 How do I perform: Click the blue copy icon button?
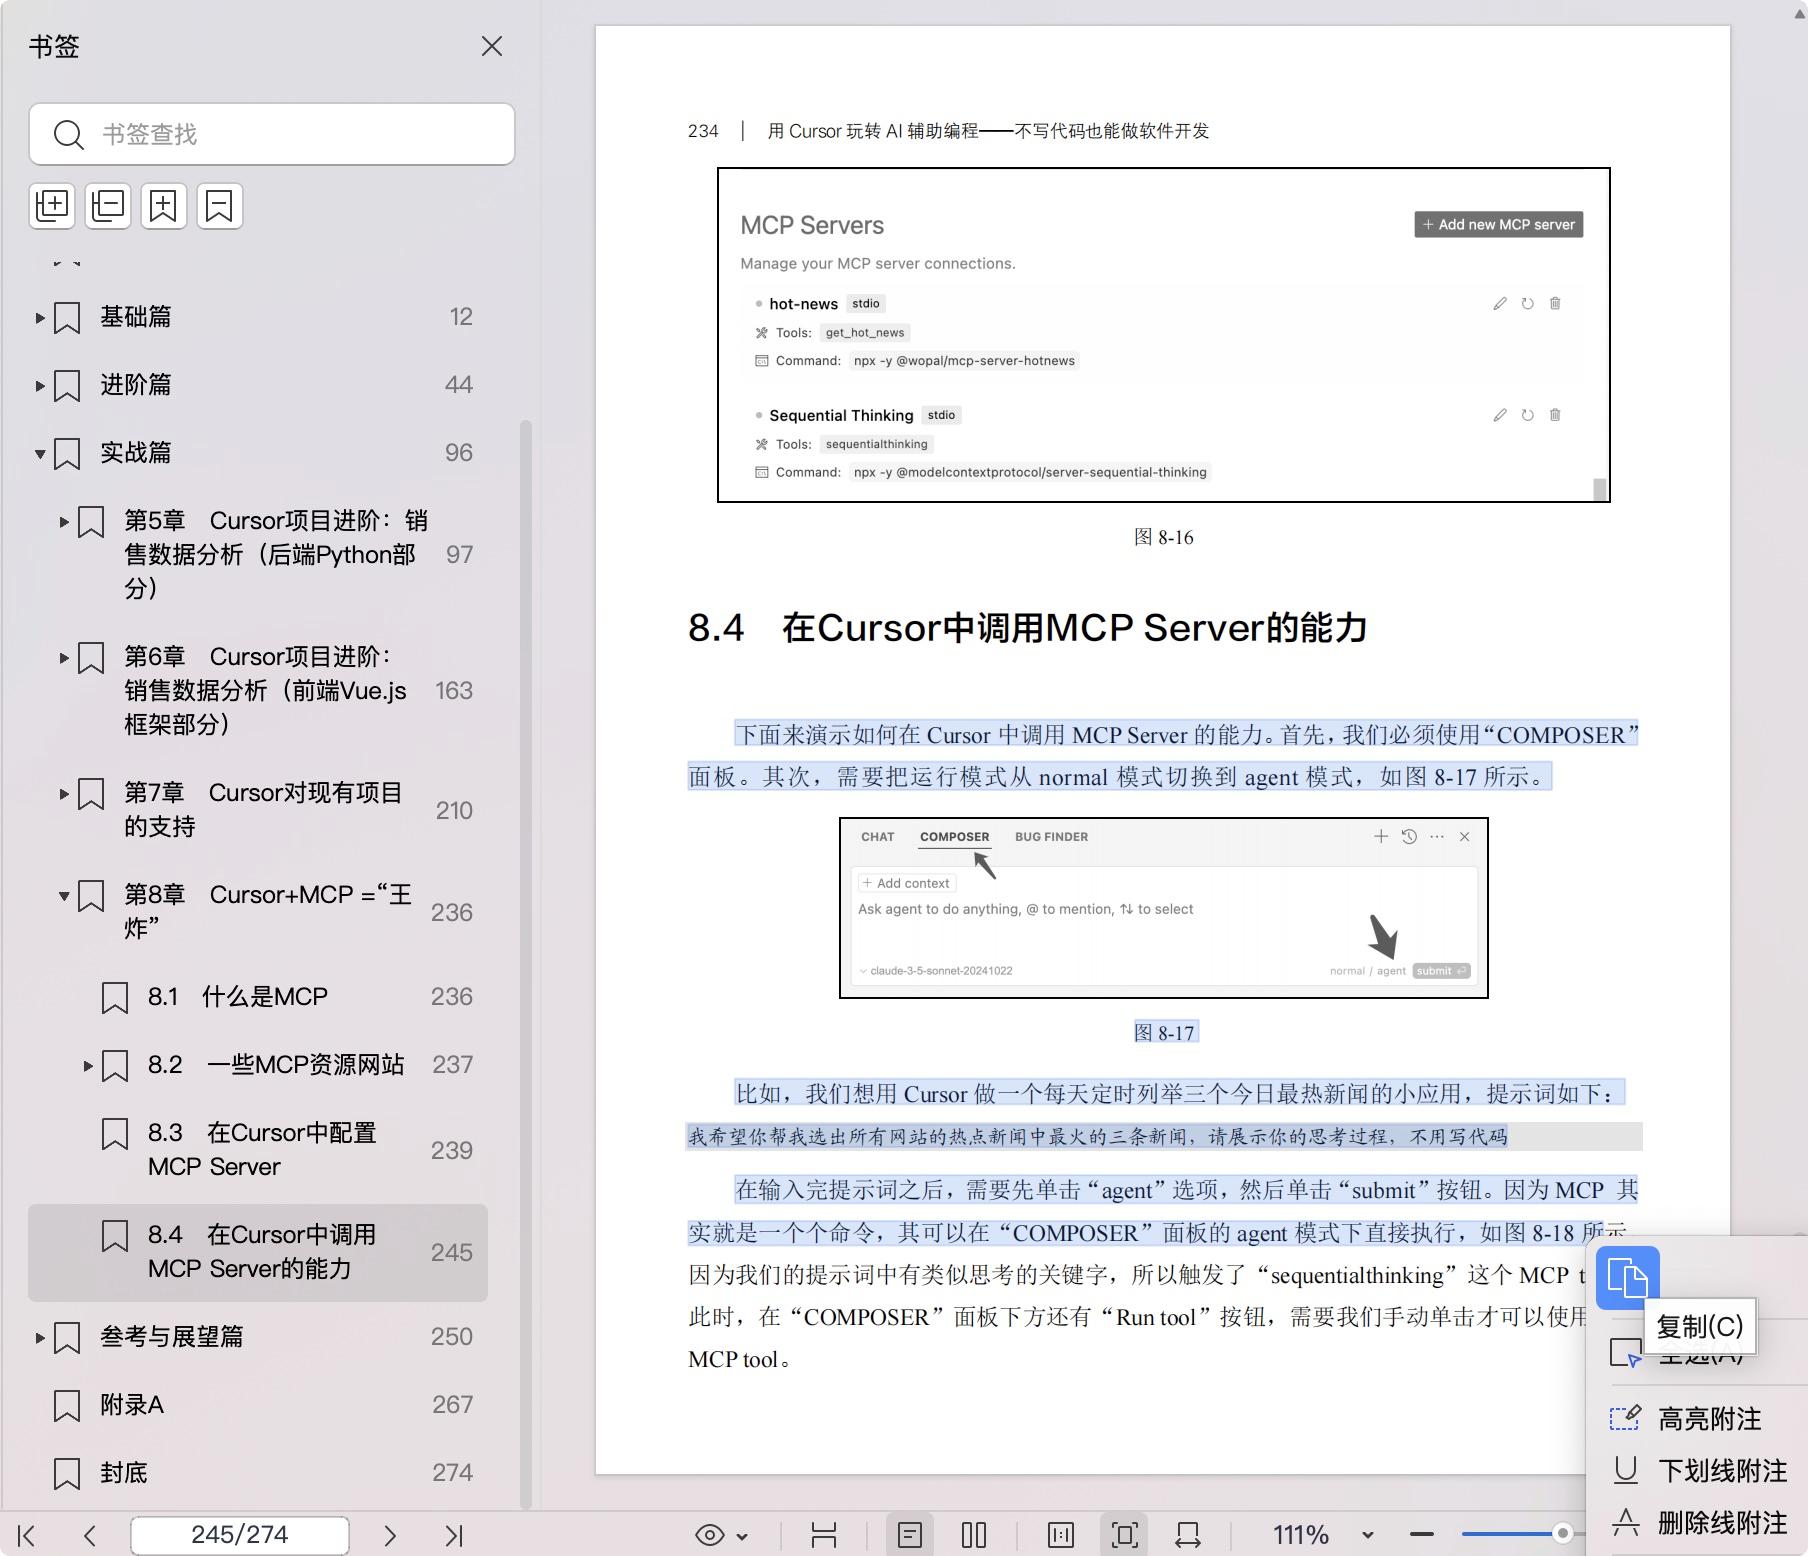(1628, 1278)
